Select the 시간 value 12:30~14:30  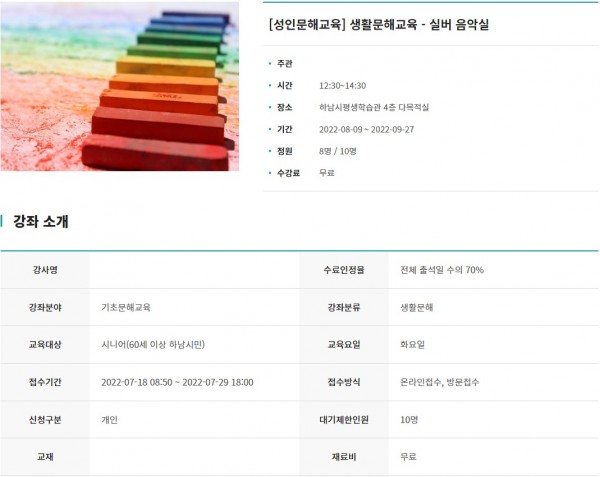click(x=342, y=86)
